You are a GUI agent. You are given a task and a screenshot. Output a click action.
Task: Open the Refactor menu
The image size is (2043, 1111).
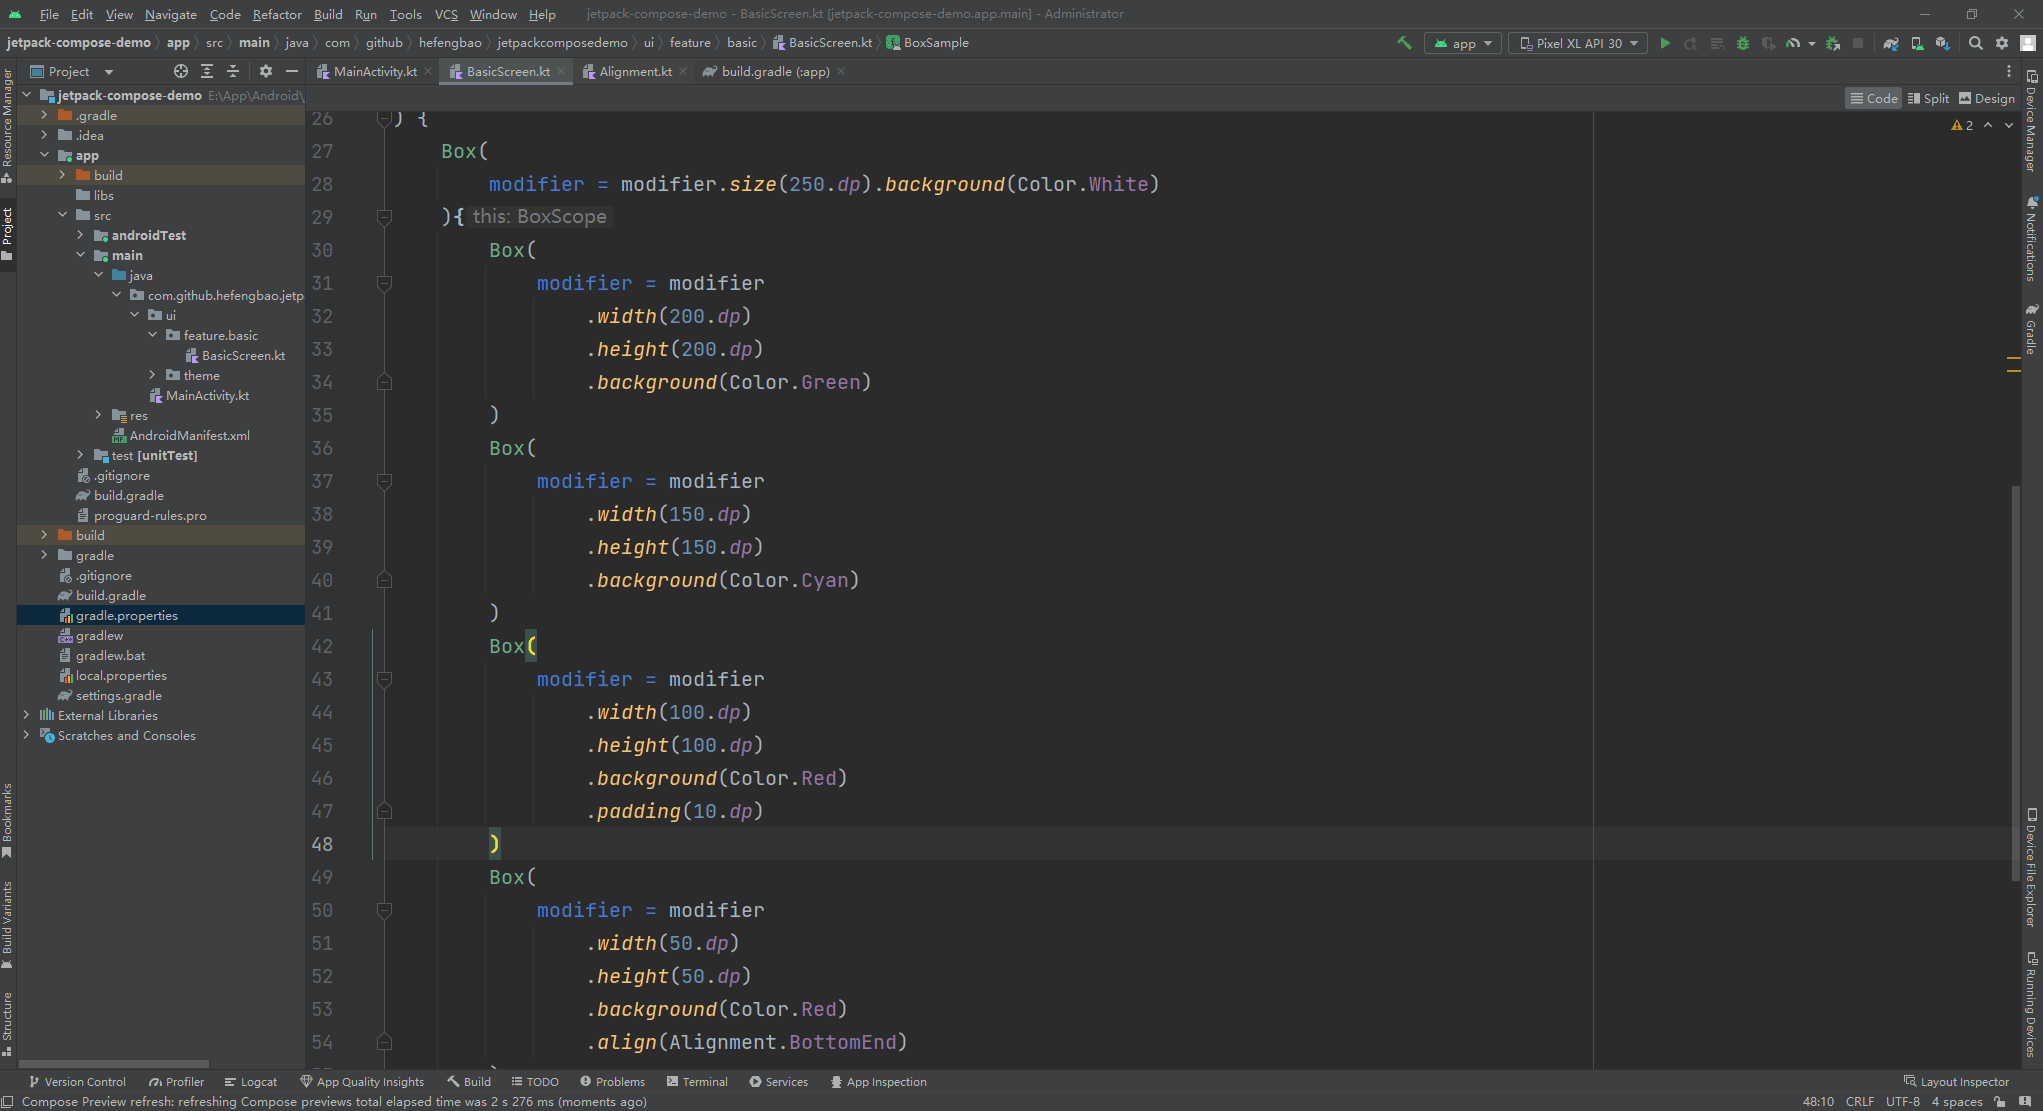[277, 14]
